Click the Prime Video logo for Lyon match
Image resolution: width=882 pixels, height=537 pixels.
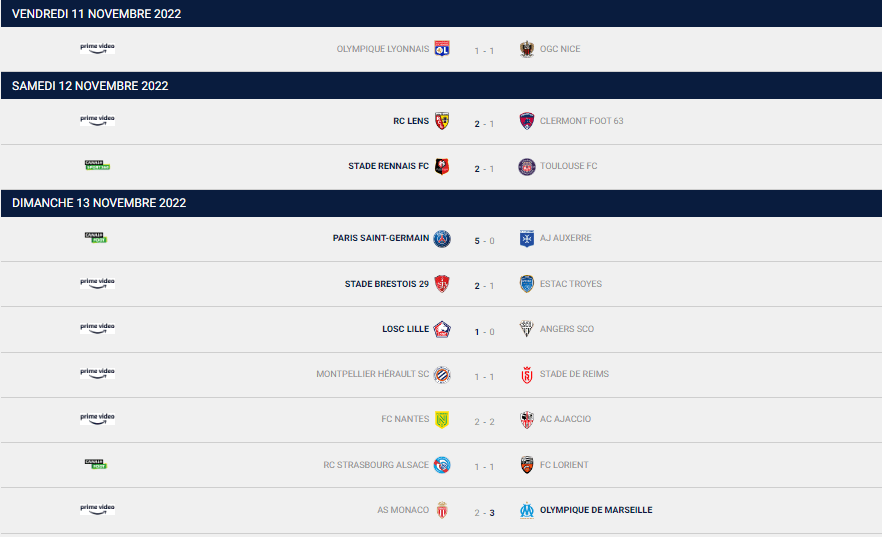click(97, 48)
